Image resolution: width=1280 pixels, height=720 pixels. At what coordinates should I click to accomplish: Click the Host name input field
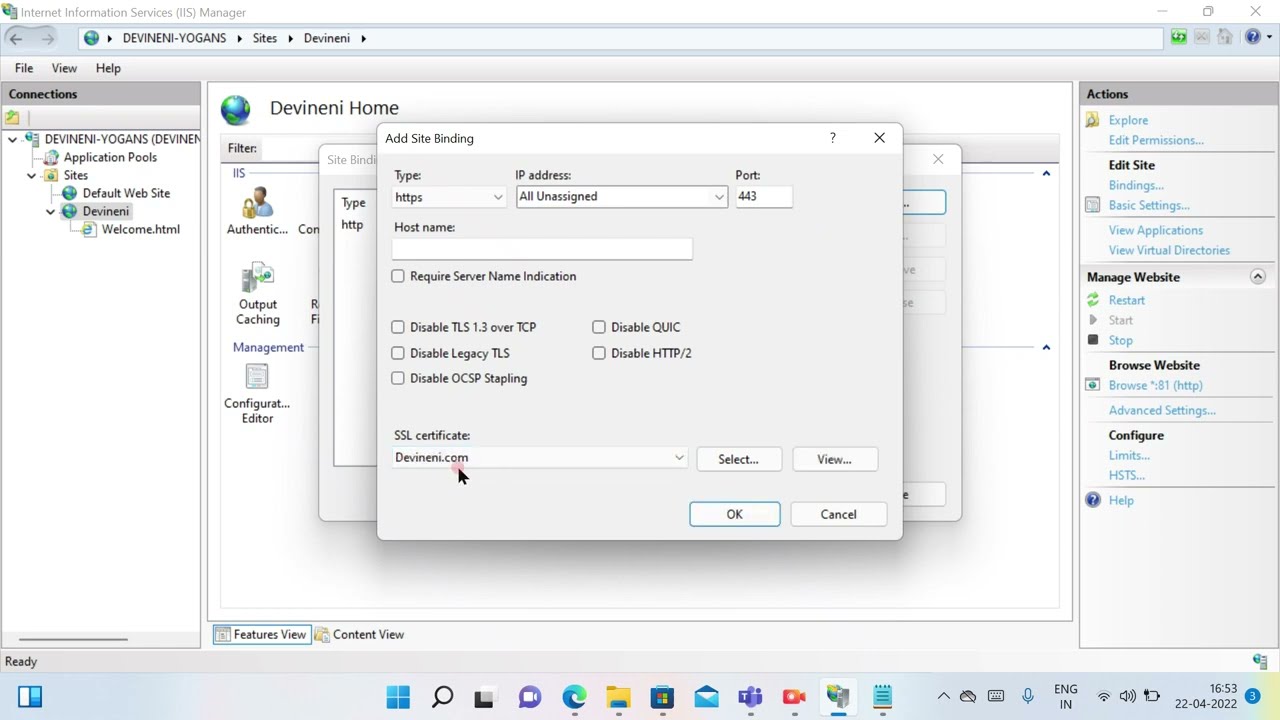[542, 249]
